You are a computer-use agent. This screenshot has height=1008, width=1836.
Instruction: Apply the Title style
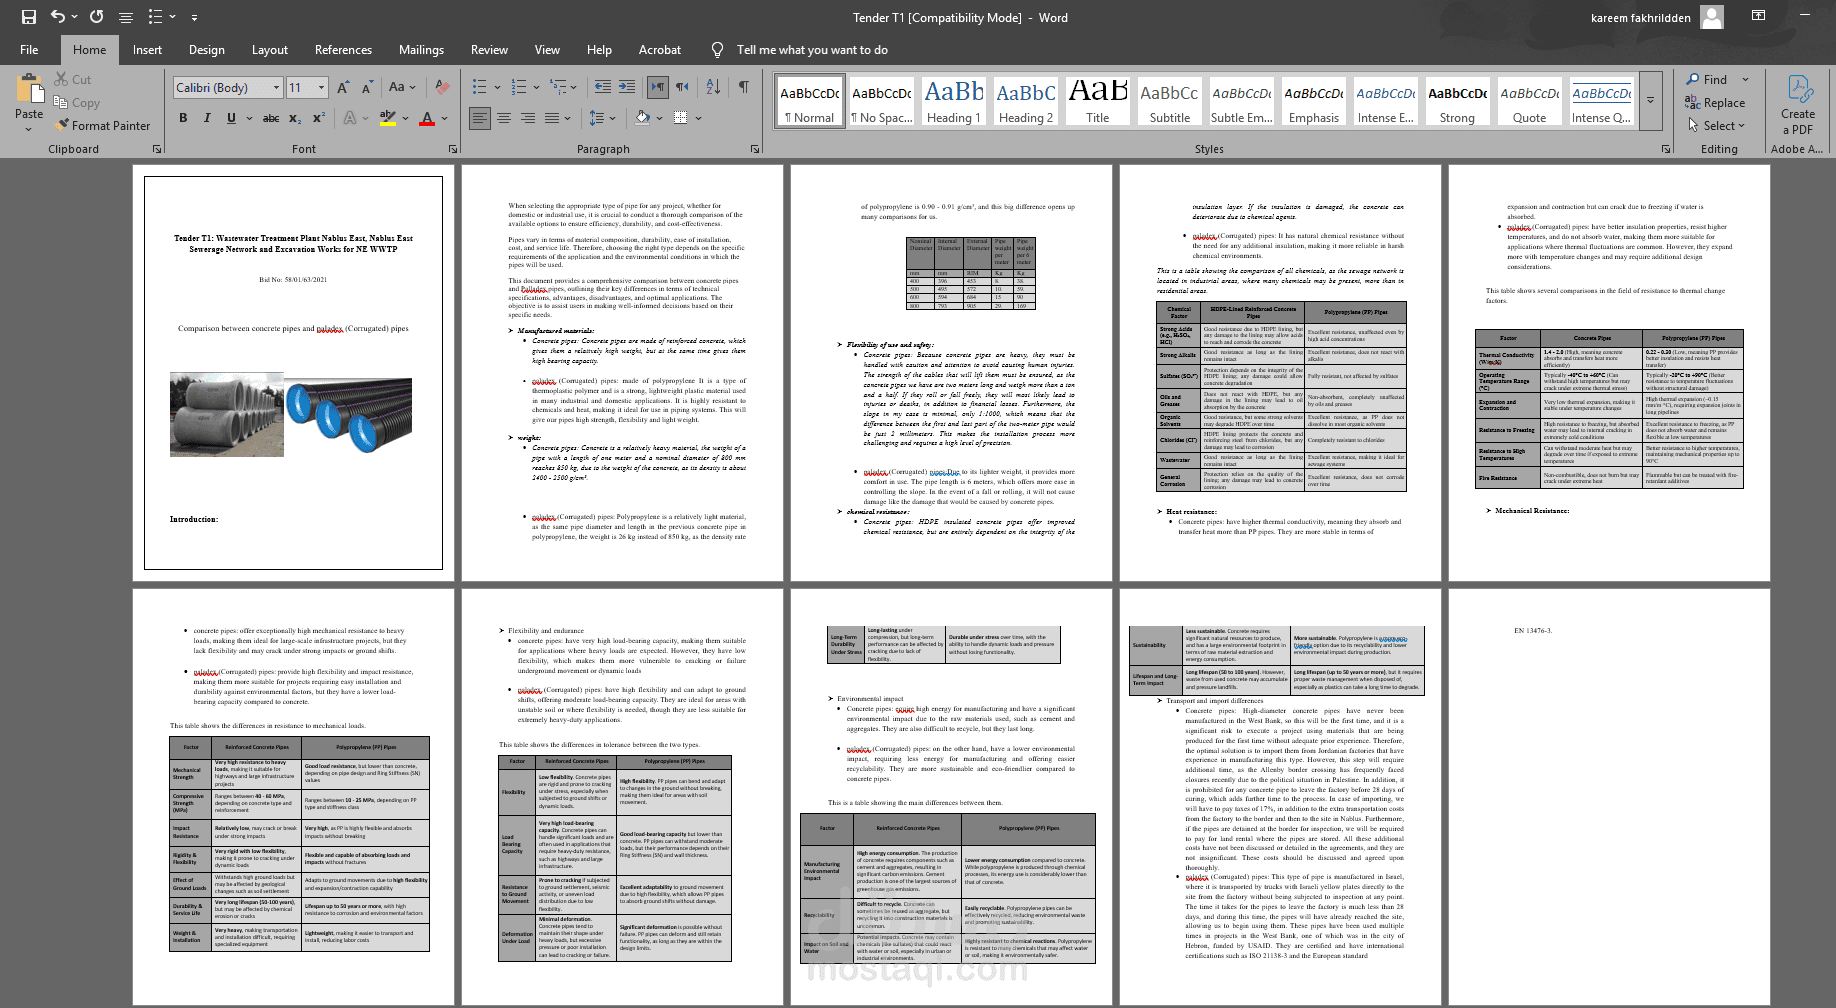(x=1098, y=101)
